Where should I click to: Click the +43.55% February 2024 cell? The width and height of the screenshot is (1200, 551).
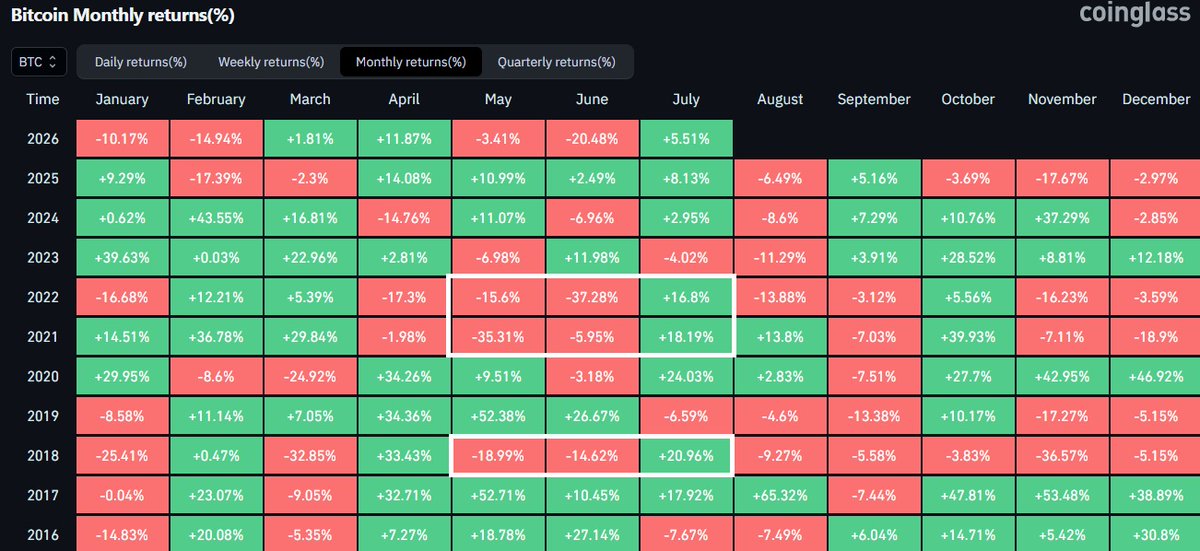216,218
